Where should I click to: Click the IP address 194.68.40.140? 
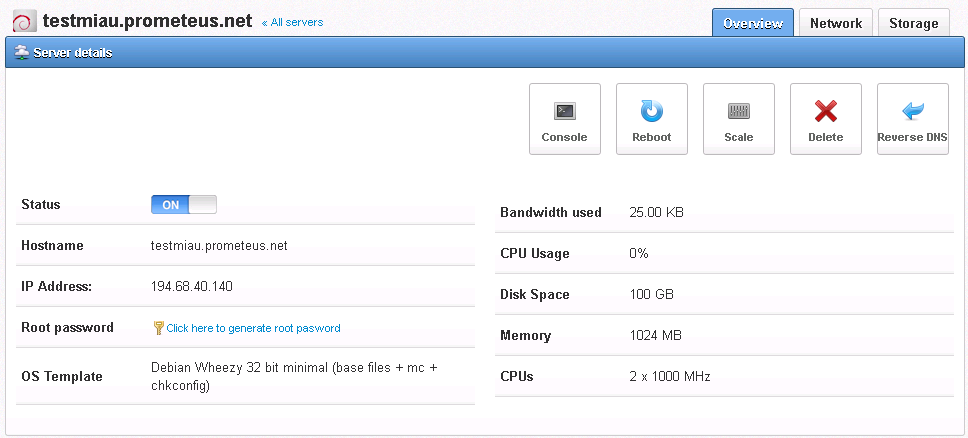pos(191,286)
